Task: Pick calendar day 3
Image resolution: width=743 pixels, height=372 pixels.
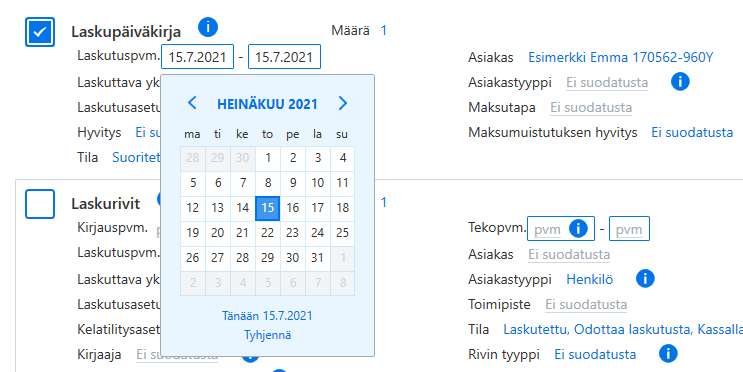Action: click(x=317, y=158)
